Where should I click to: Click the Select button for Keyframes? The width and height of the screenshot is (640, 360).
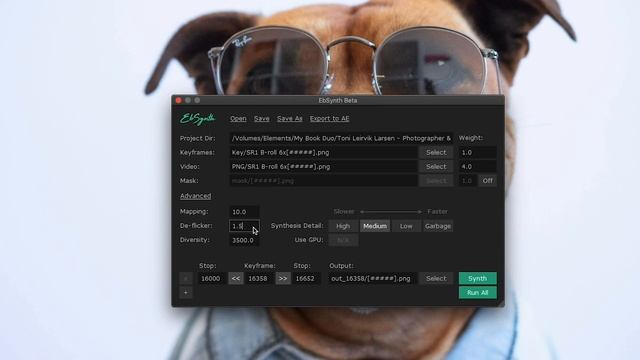tap(436, 152)
